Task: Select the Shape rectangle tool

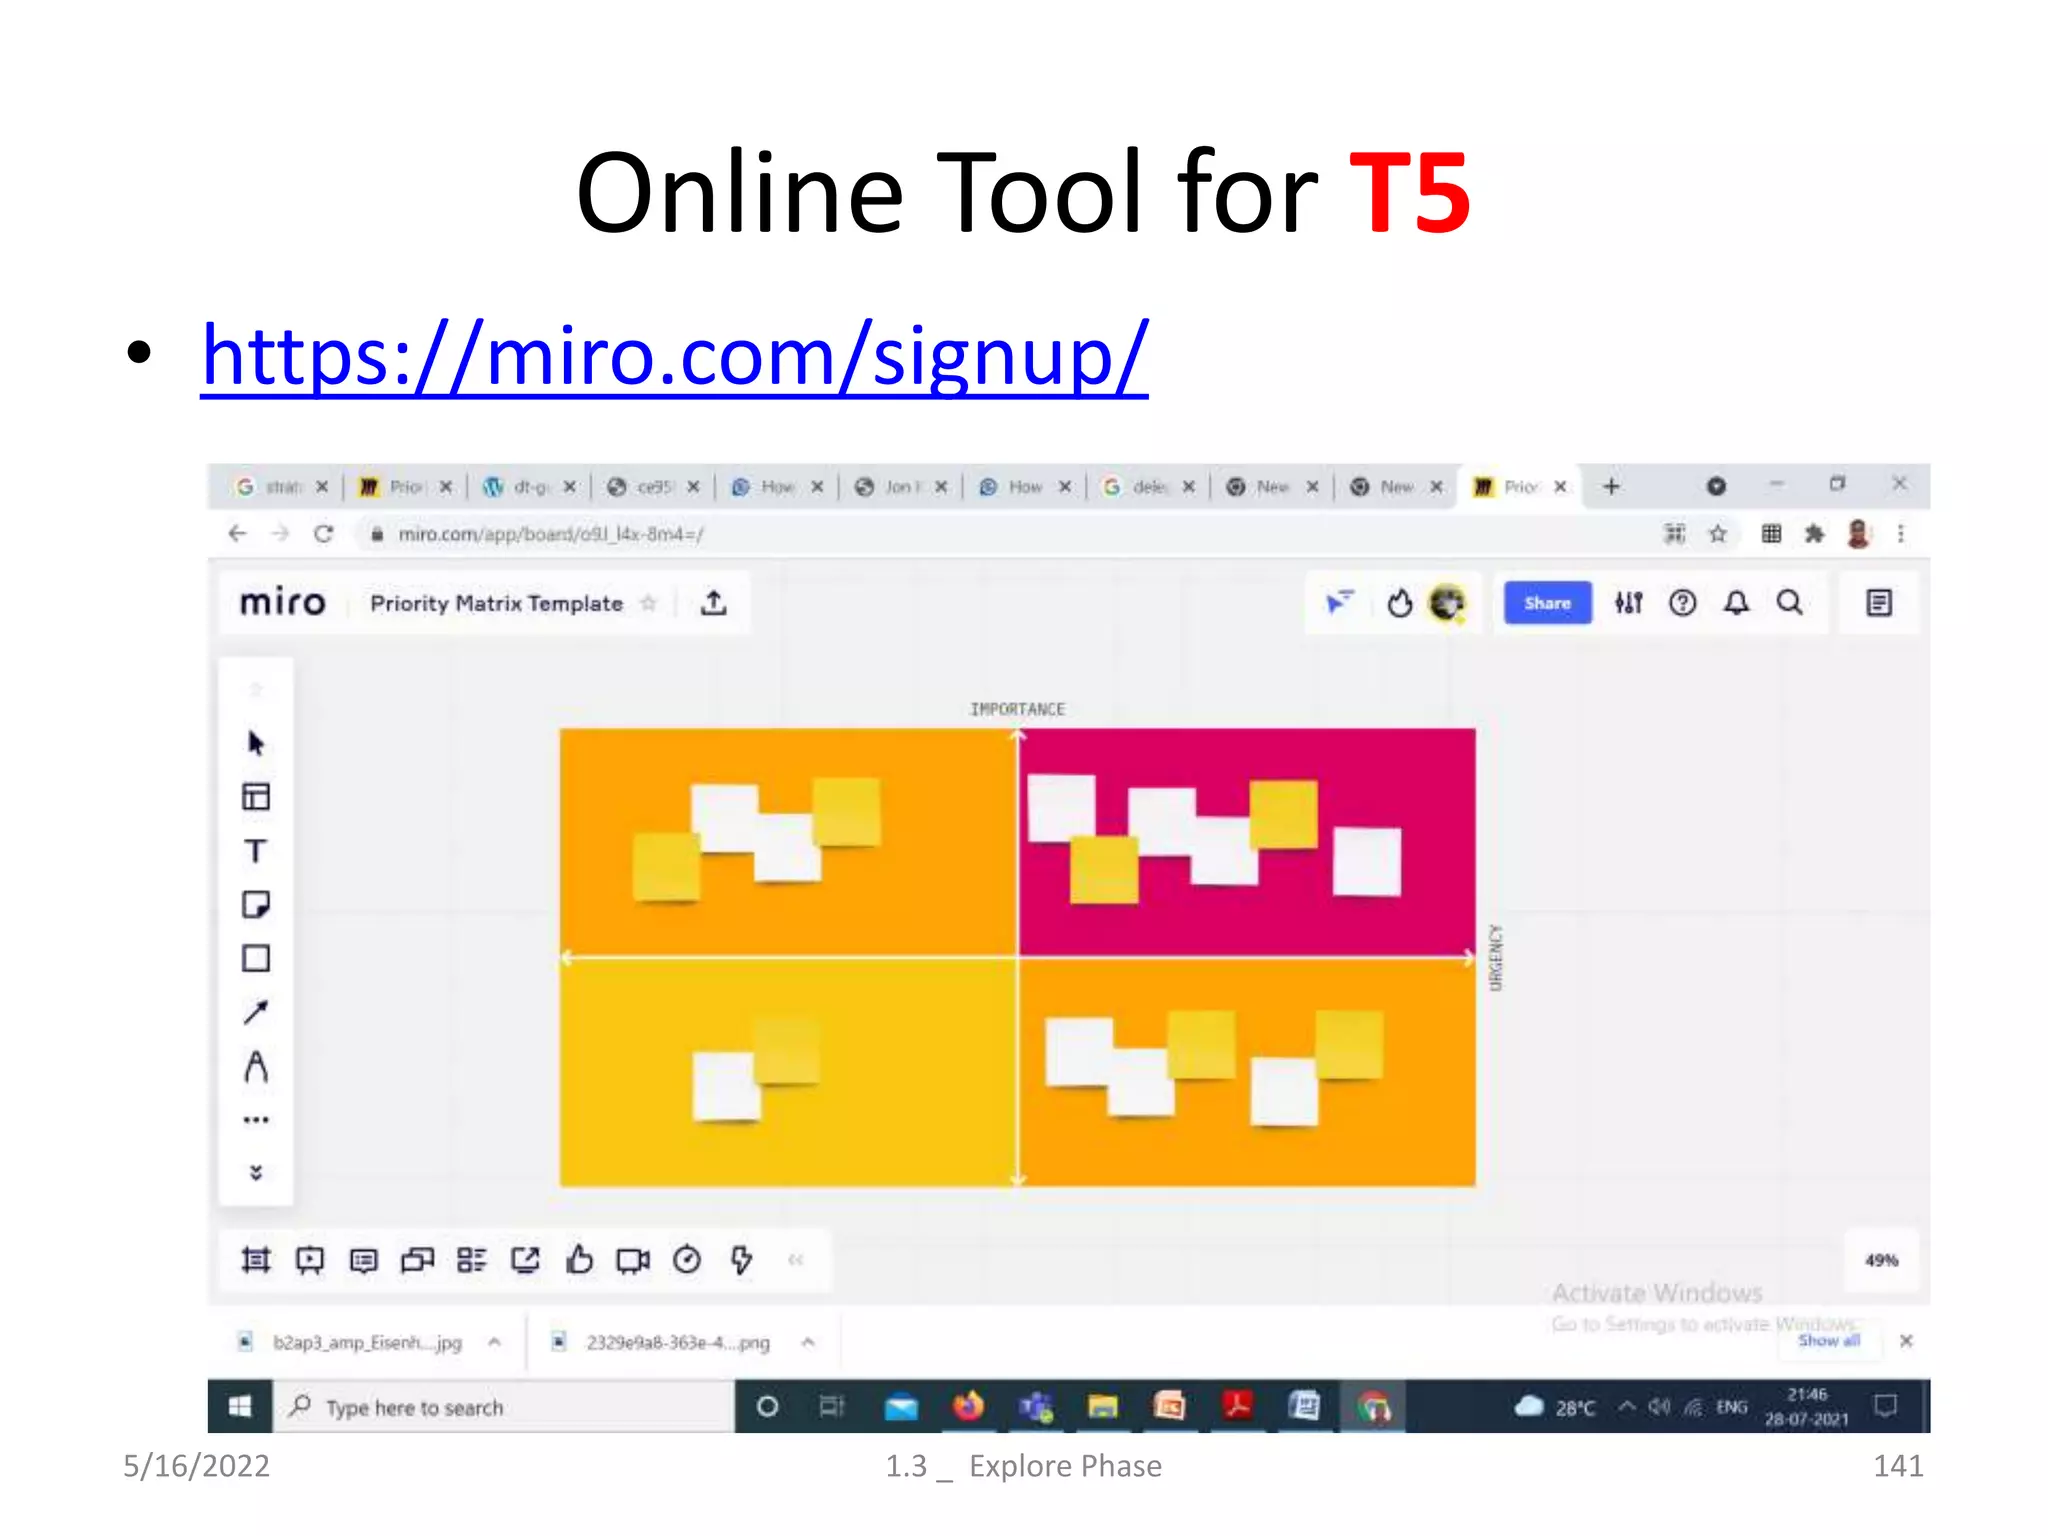Action: click(256, 959)
